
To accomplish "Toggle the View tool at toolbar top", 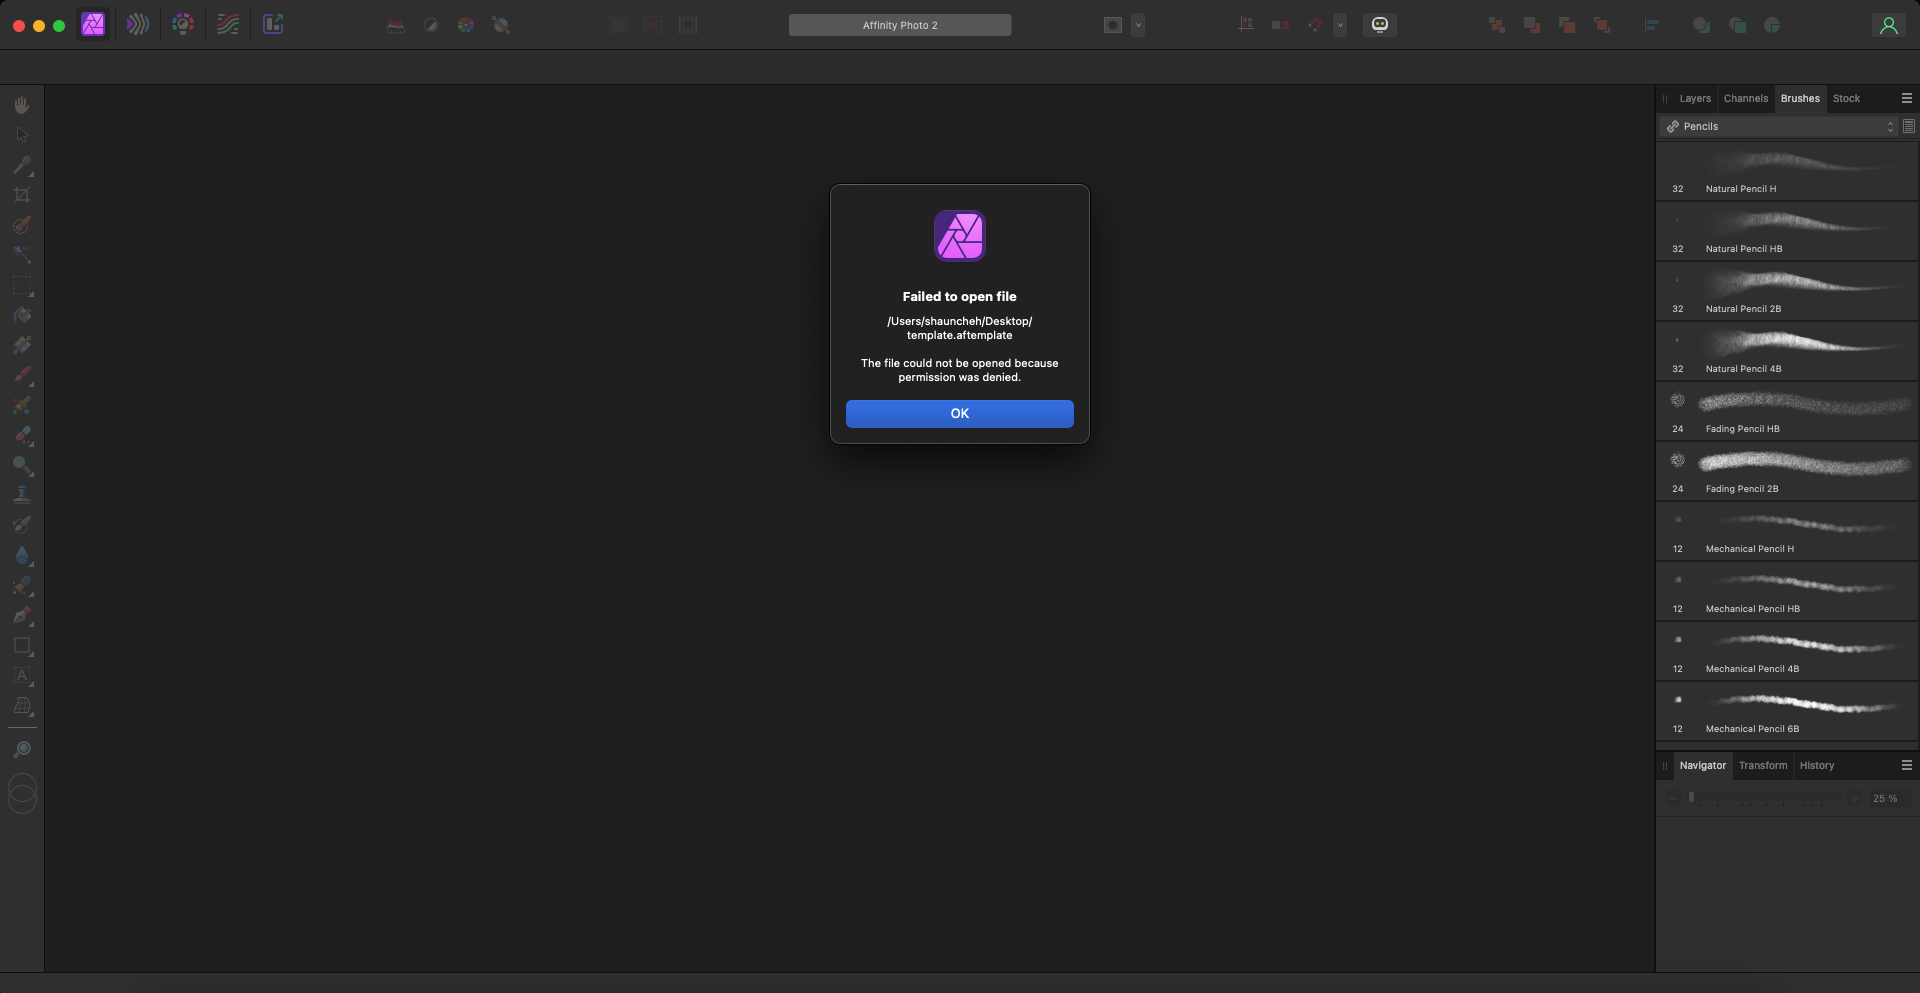I will pyautogui.click(x=22, y=103).
